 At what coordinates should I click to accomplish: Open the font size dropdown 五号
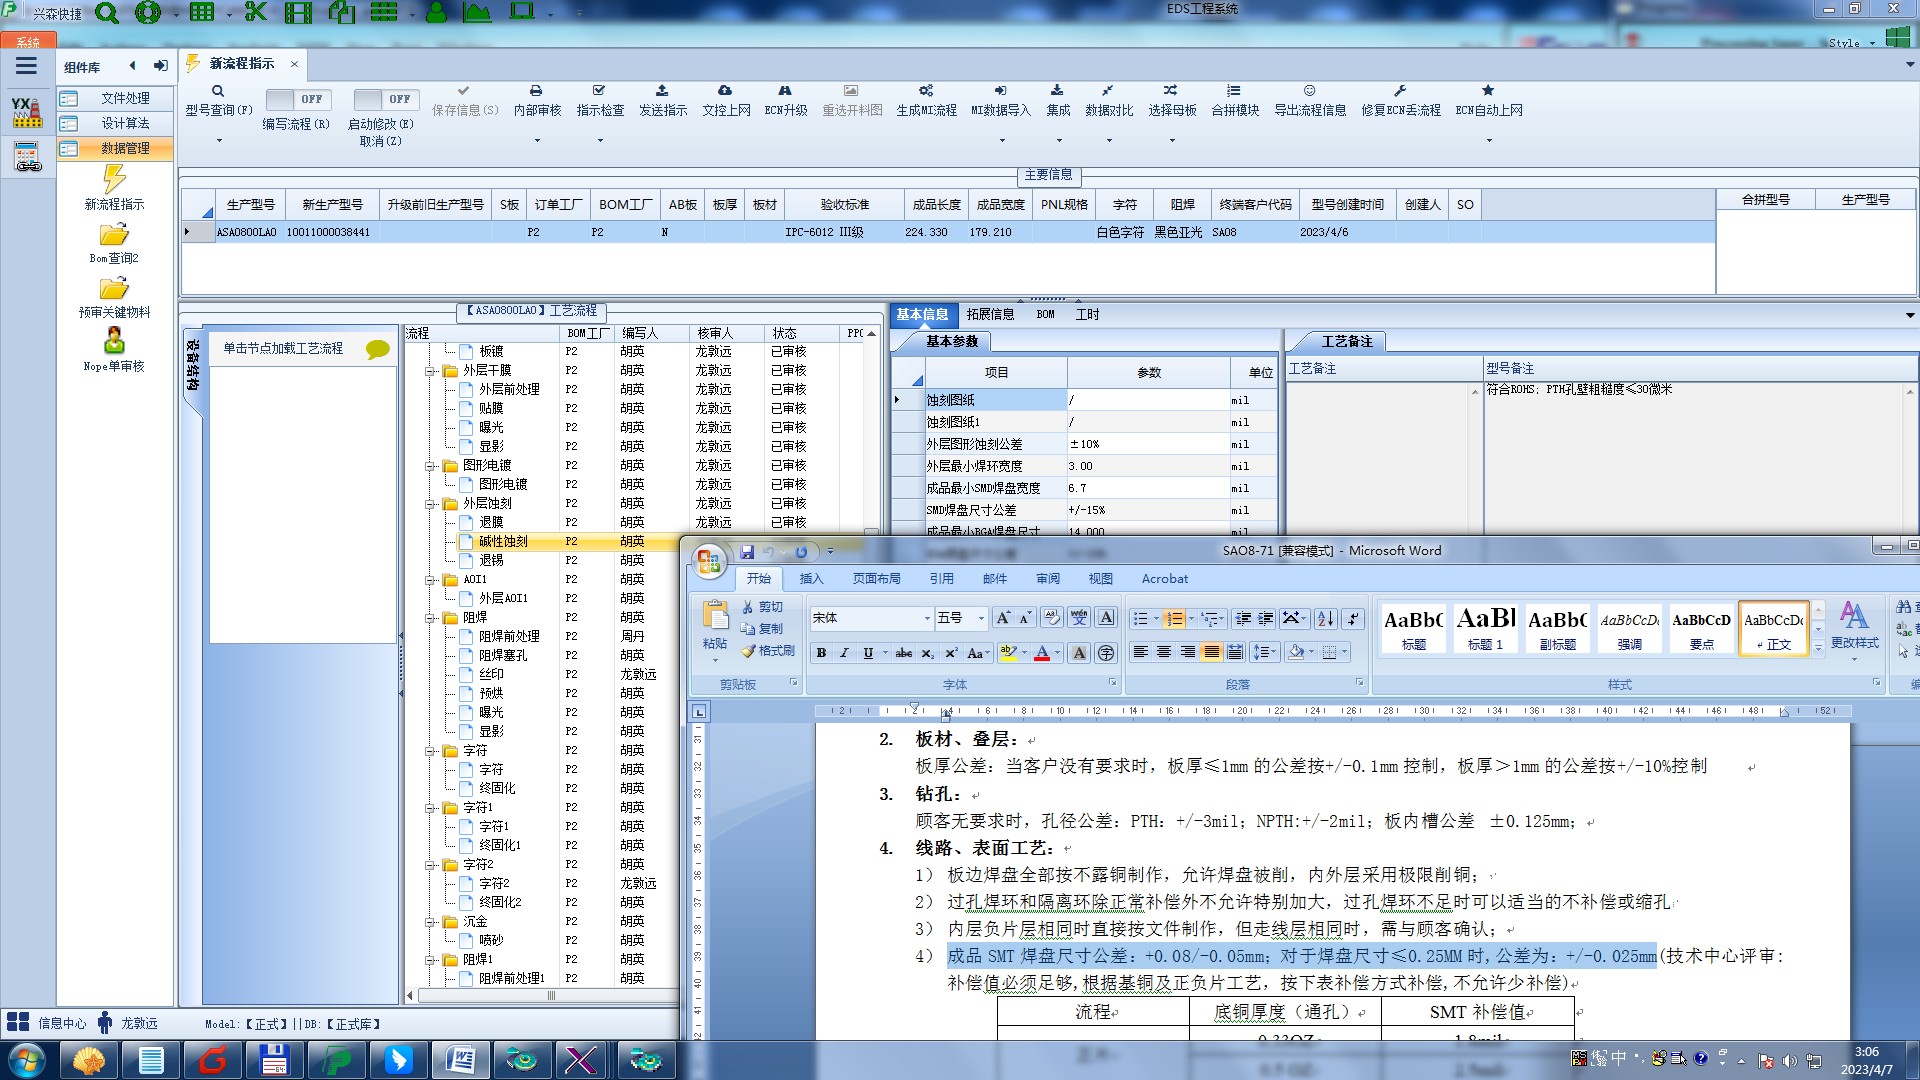[x=981, y=619]
